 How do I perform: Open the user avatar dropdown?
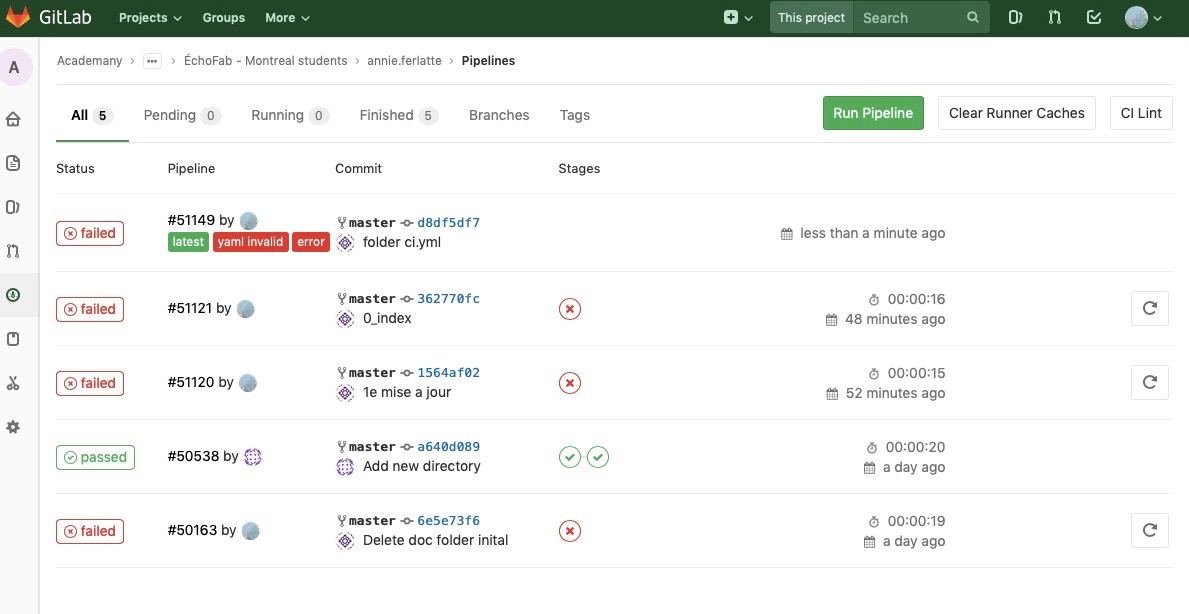pyautogui.click(x=1143, y=17)
